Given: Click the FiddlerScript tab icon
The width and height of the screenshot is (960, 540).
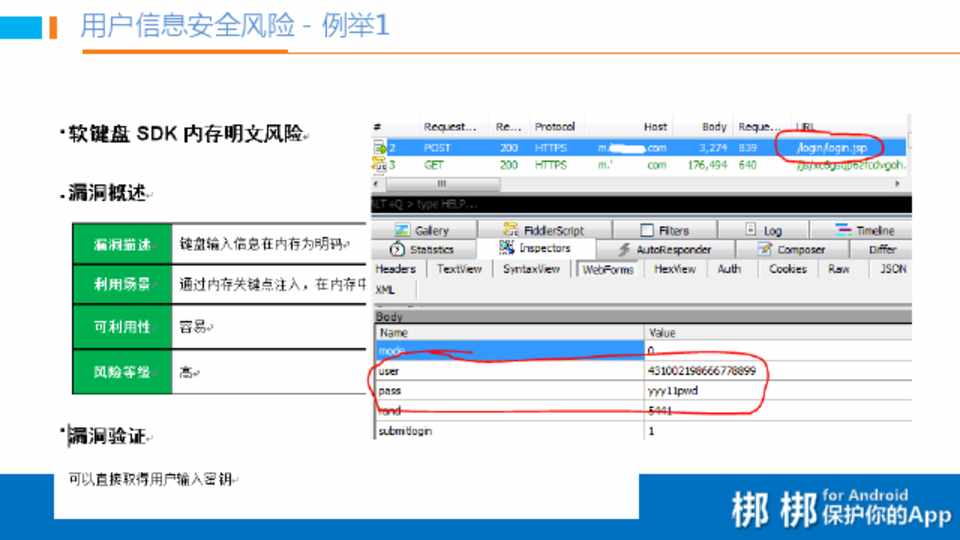Looking at the screenshot, I should pyautogui.click(x=511, y=230).
